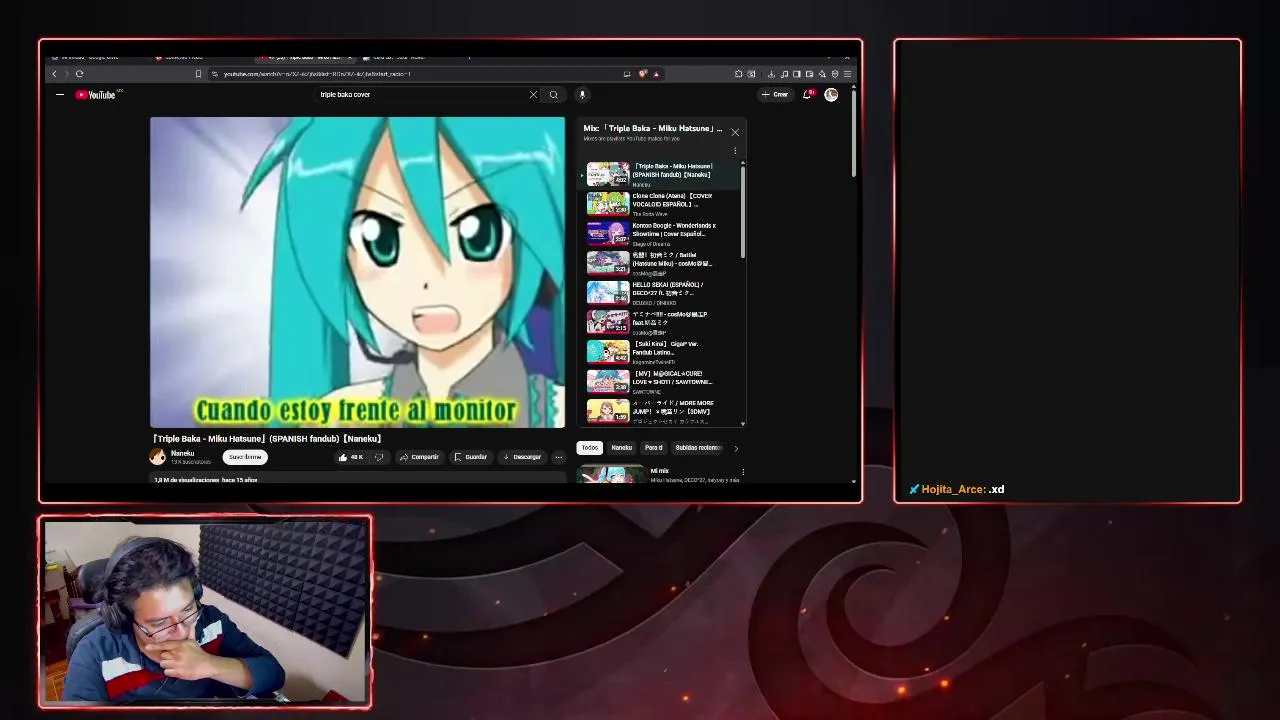Click the Triple Baka video player
The image size is (1280, 720).
pos(358,272)
